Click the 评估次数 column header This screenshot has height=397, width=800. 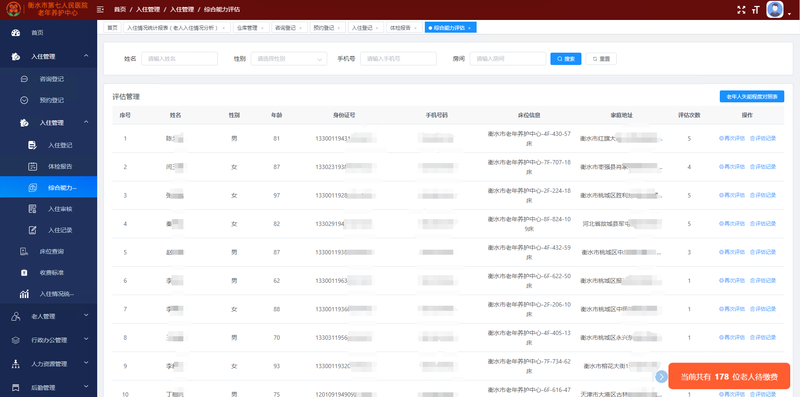point(689,115)
